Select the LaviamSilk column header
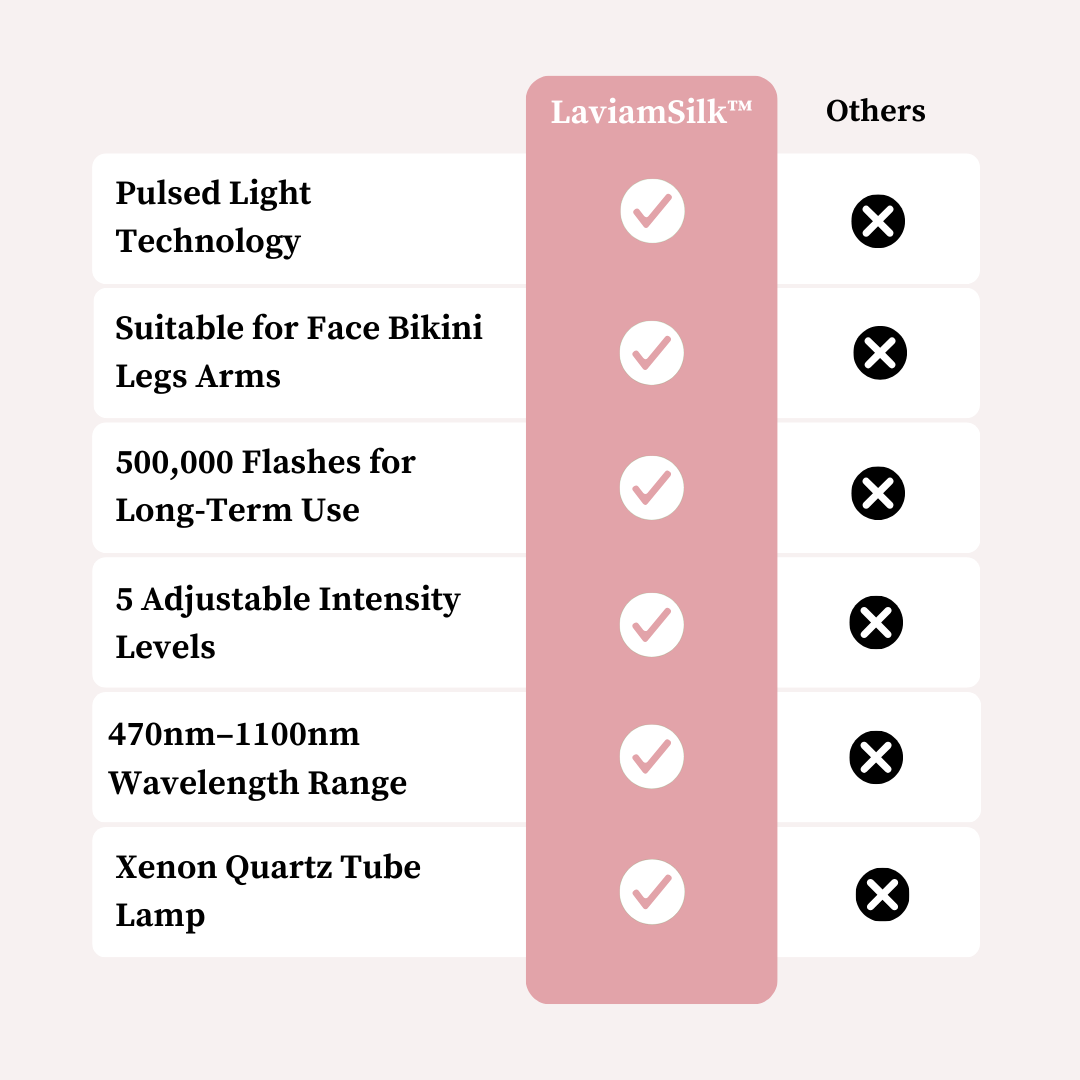1080x1080 pixels. tap(651, 111)
